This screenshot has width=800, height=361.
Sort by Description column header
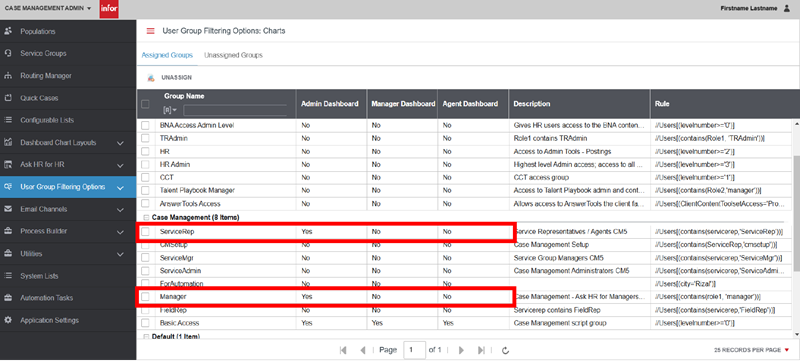click(532, 104)
